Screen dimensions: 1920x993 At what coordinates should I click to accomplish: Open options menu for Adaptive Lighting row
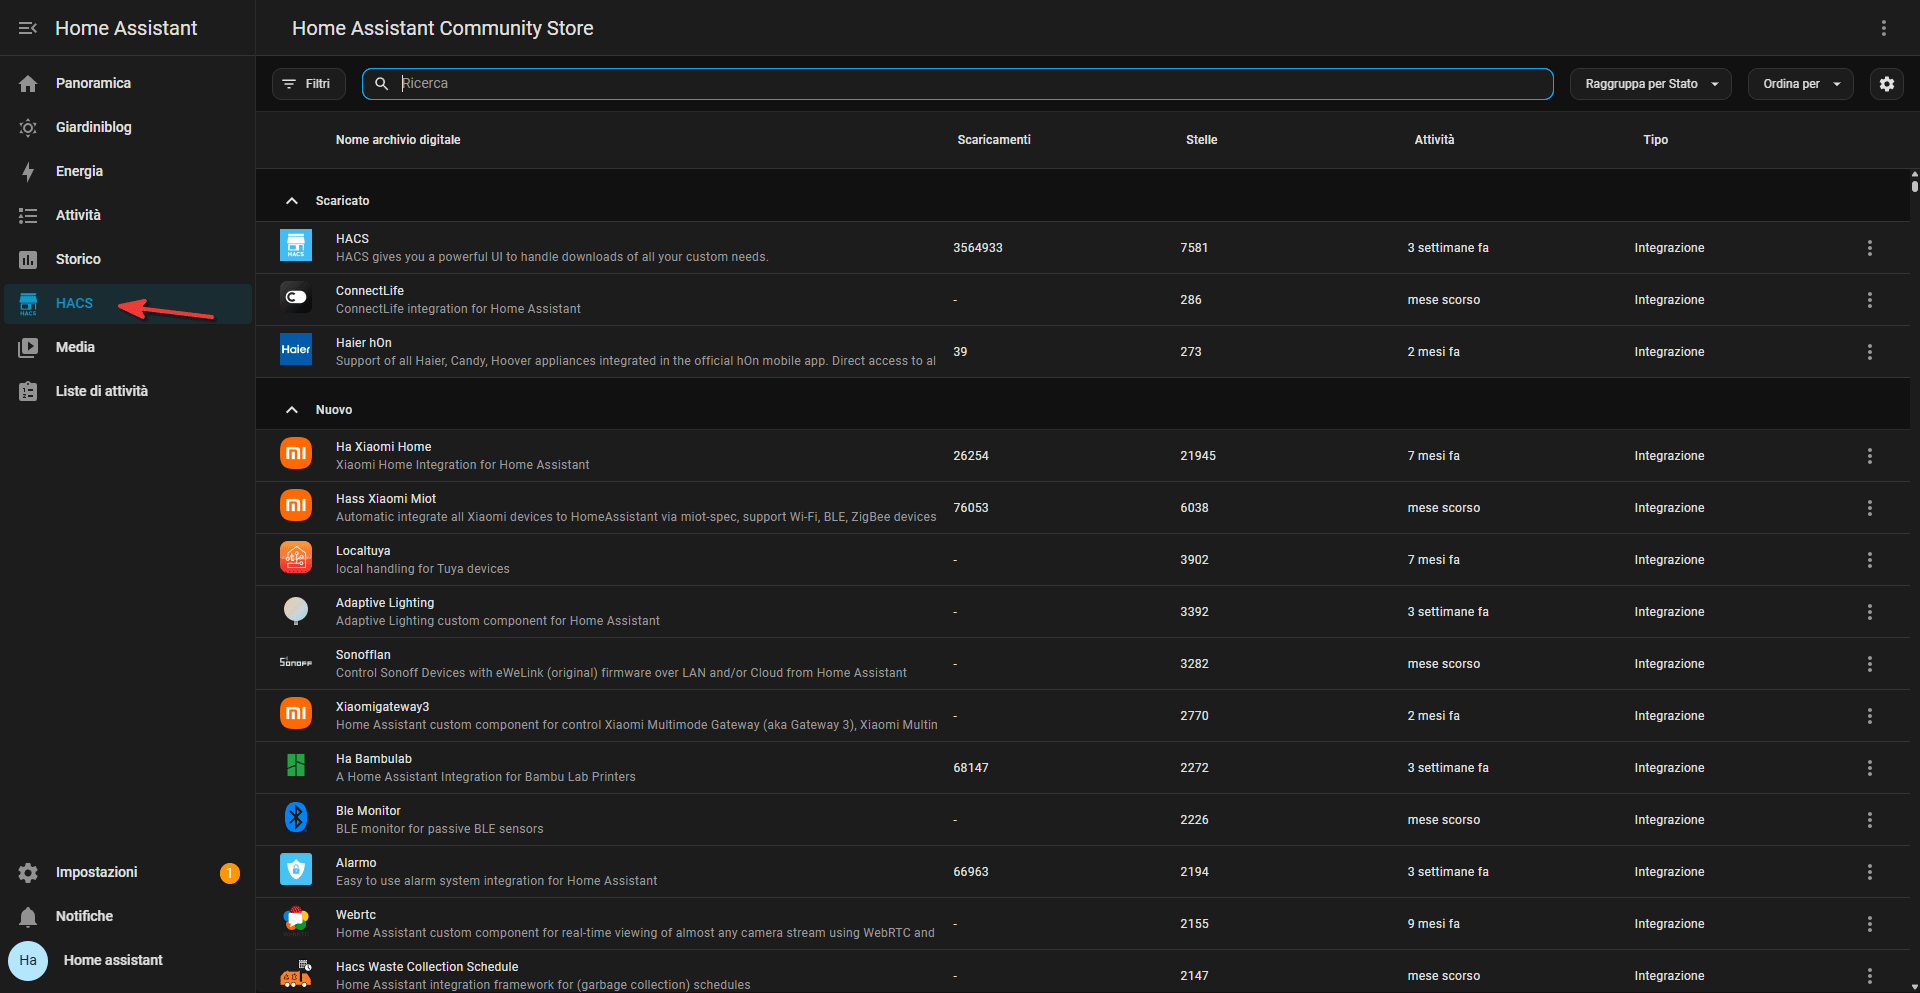(1870, 612)
